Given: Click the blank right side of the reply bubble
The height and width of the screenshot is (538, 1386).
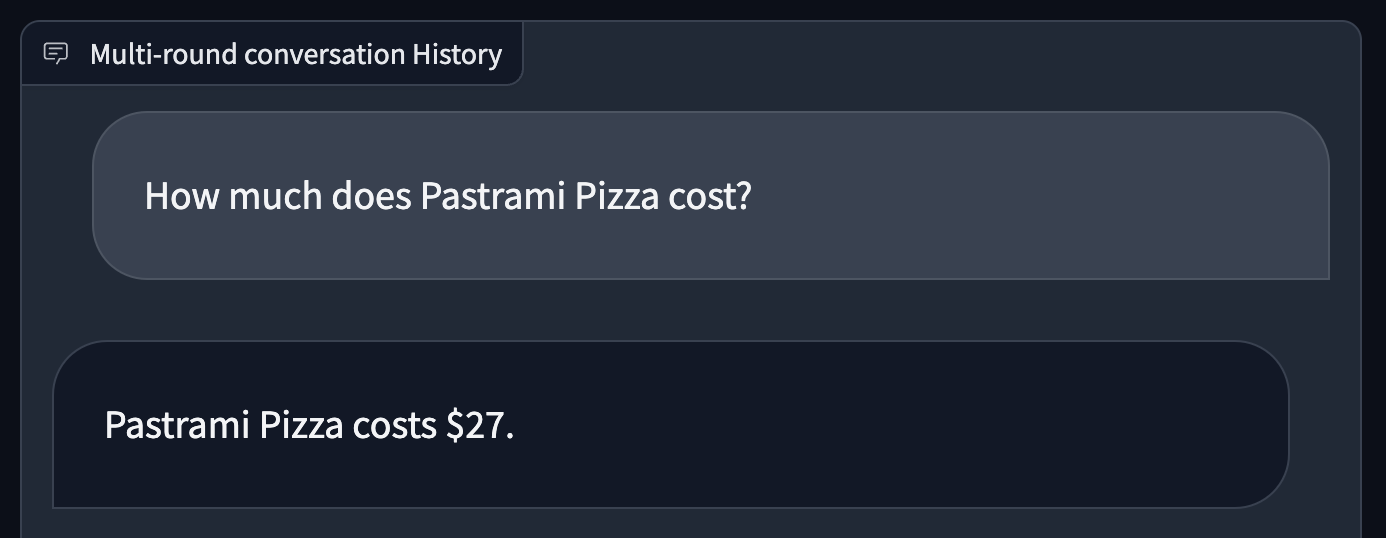Looking at the screenshot, I should [x=900, y=426].
